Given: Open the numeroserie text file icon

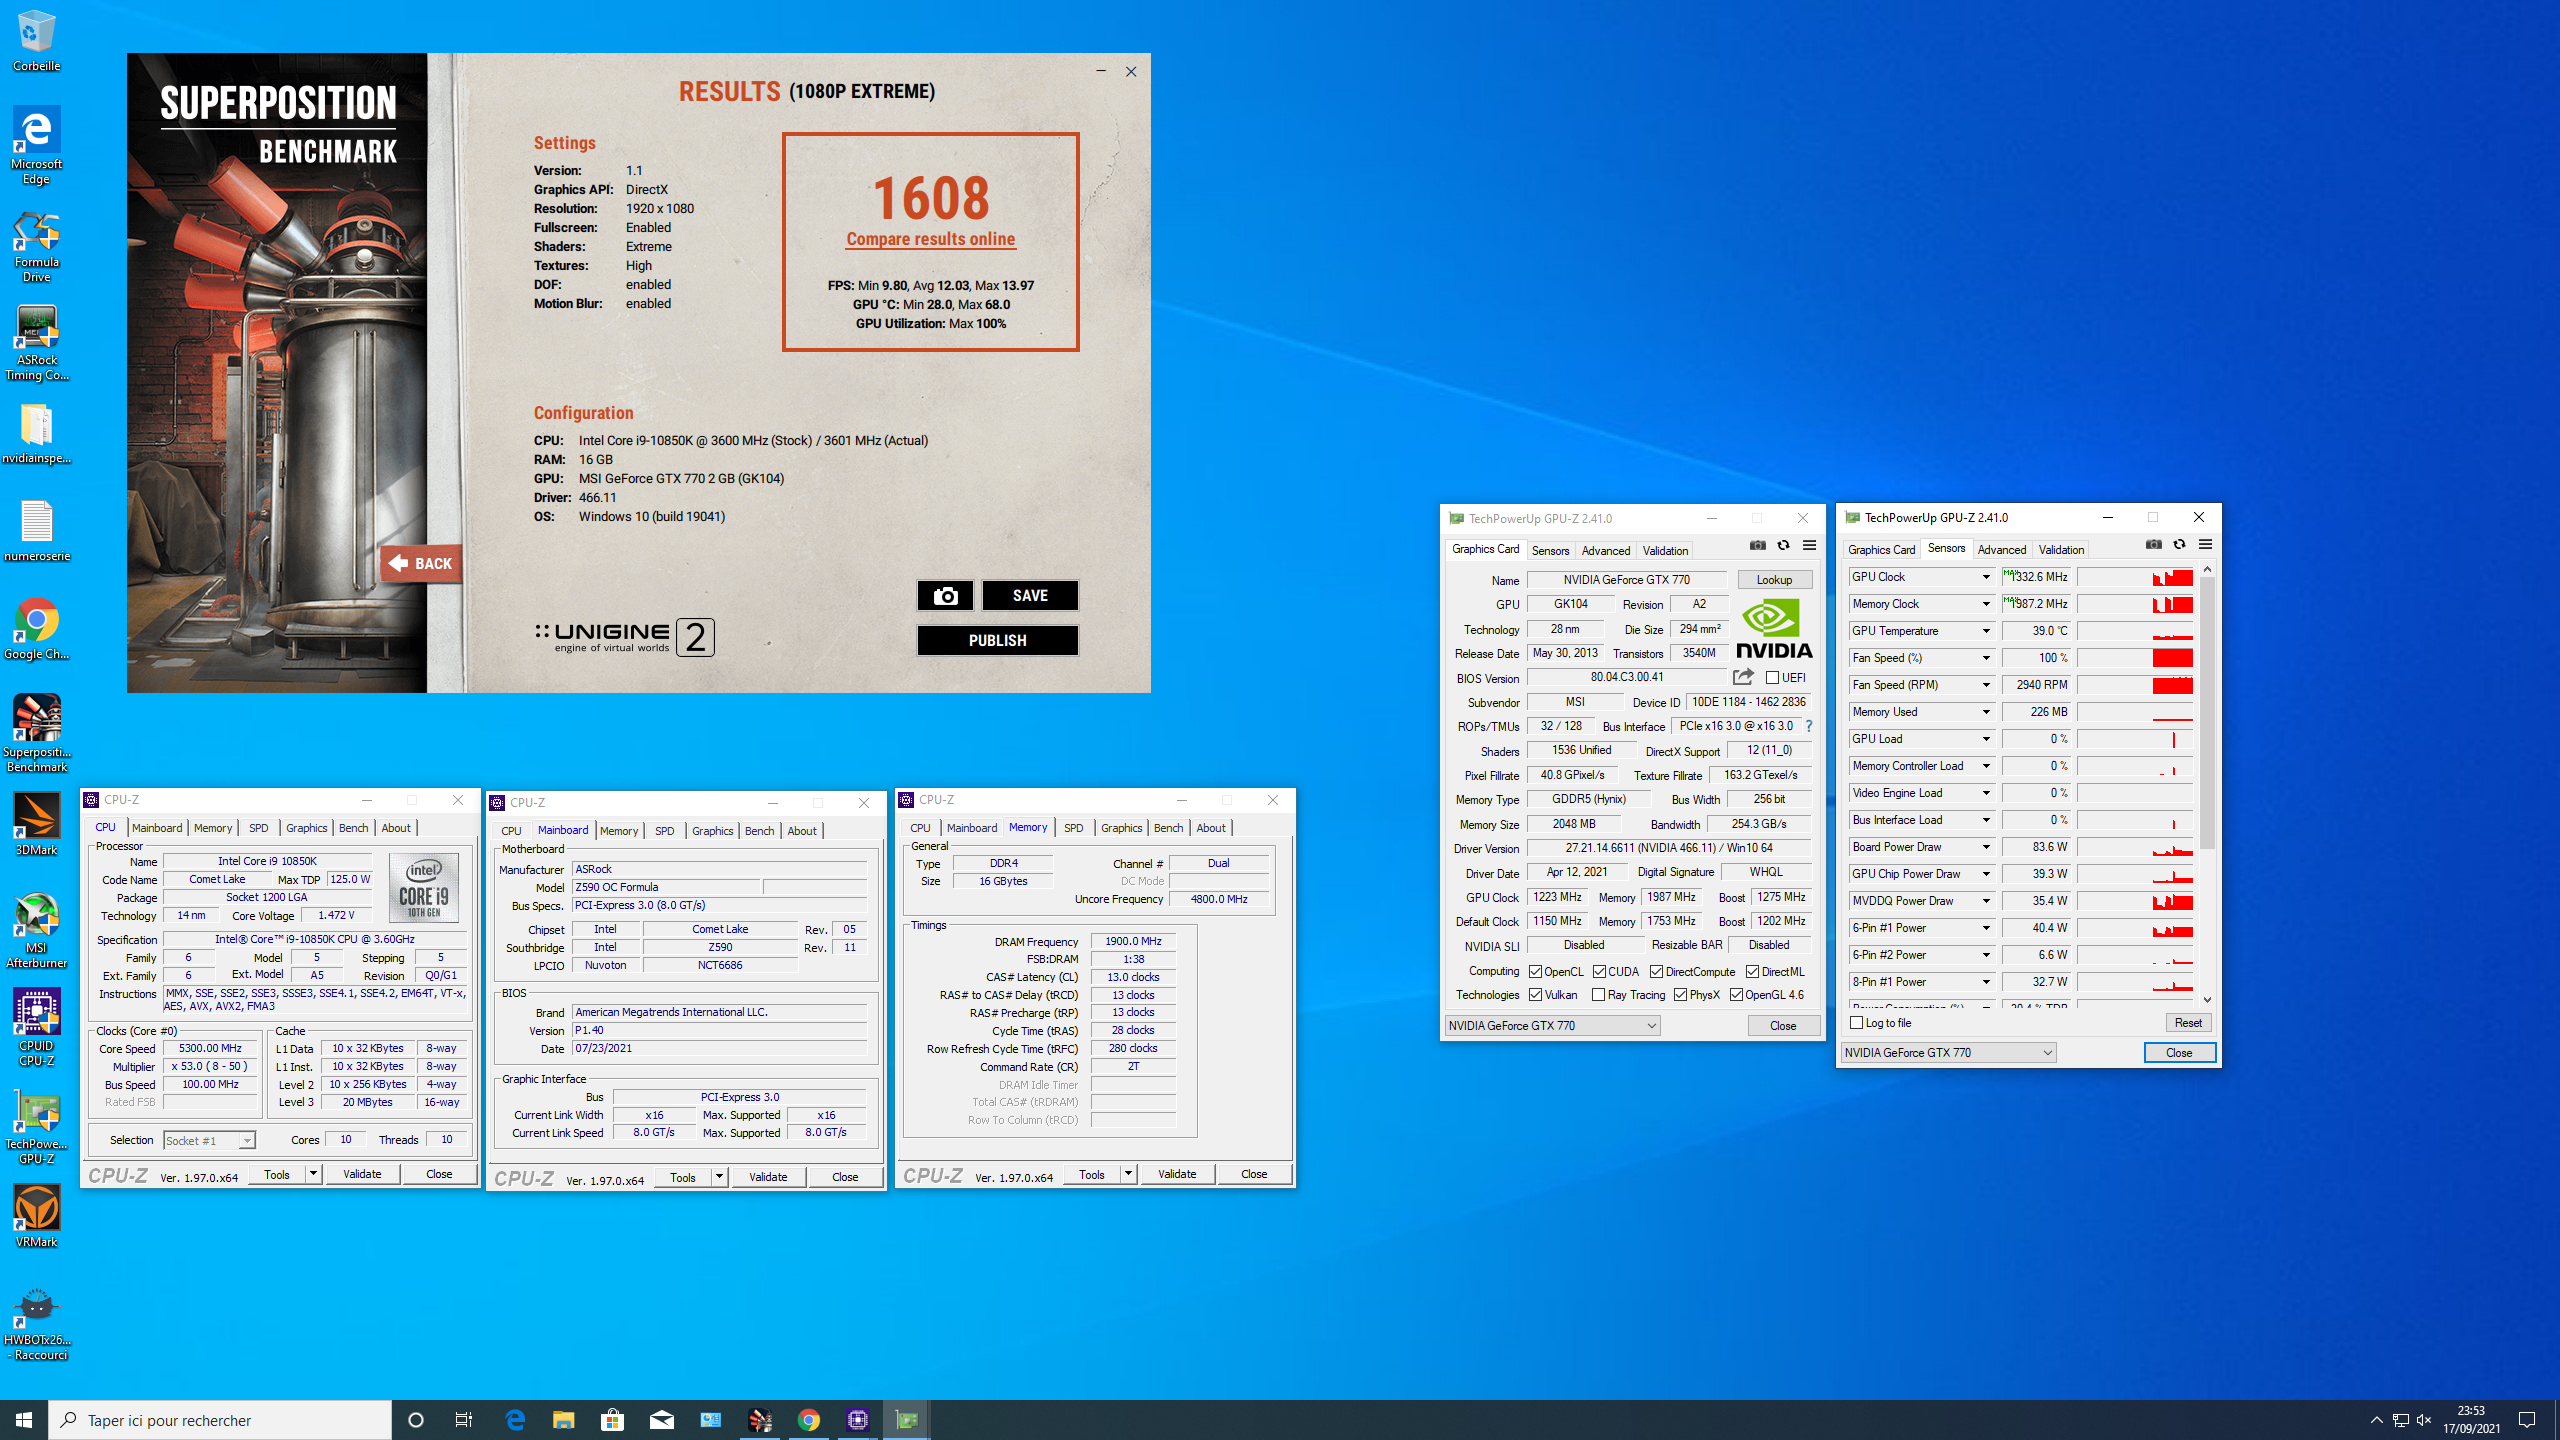Looking at the screenshot, I should coord(36,531).
